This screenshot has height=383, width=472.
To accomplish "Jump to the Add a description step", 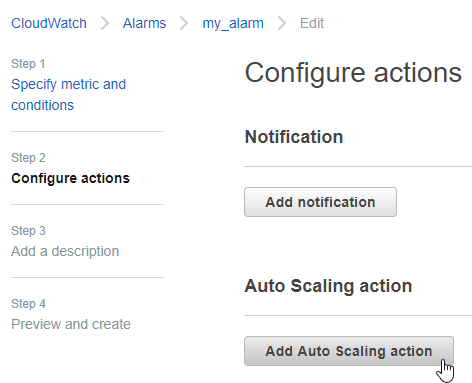I will 65,251.
